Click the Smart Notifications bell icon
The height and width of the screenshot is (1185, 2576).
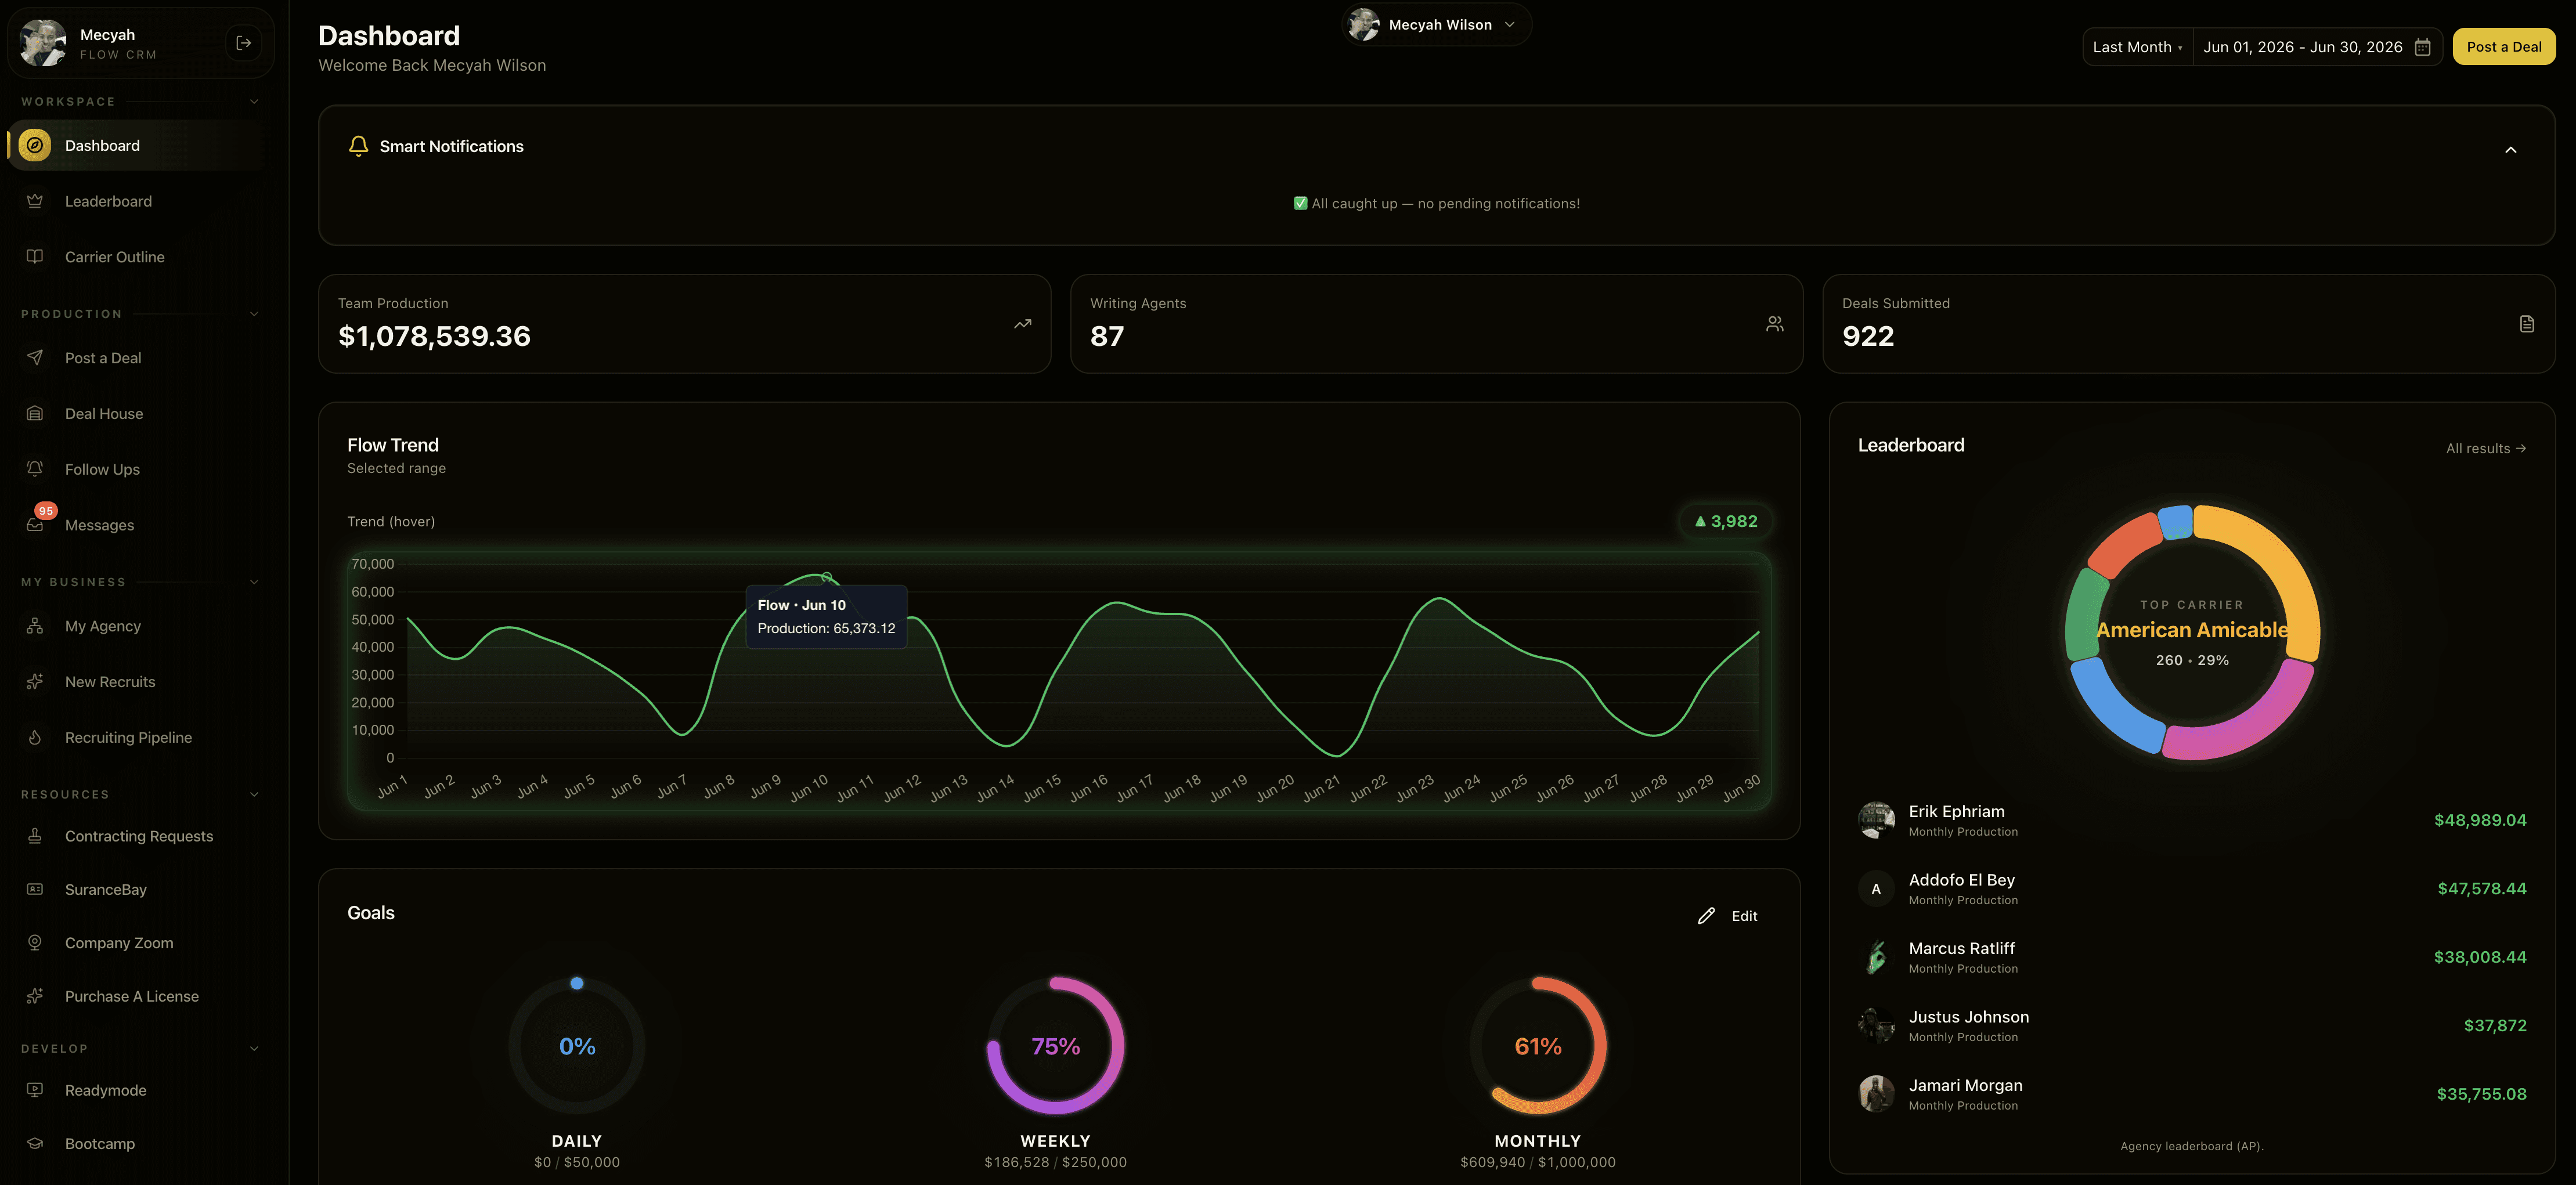(x=358, y=146)
